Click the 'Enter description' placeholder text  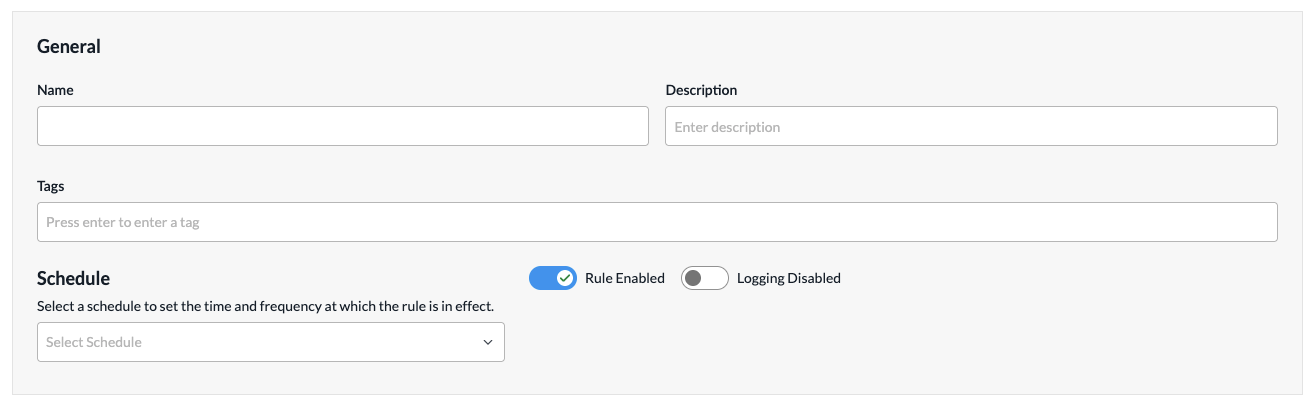coord(727,127)
